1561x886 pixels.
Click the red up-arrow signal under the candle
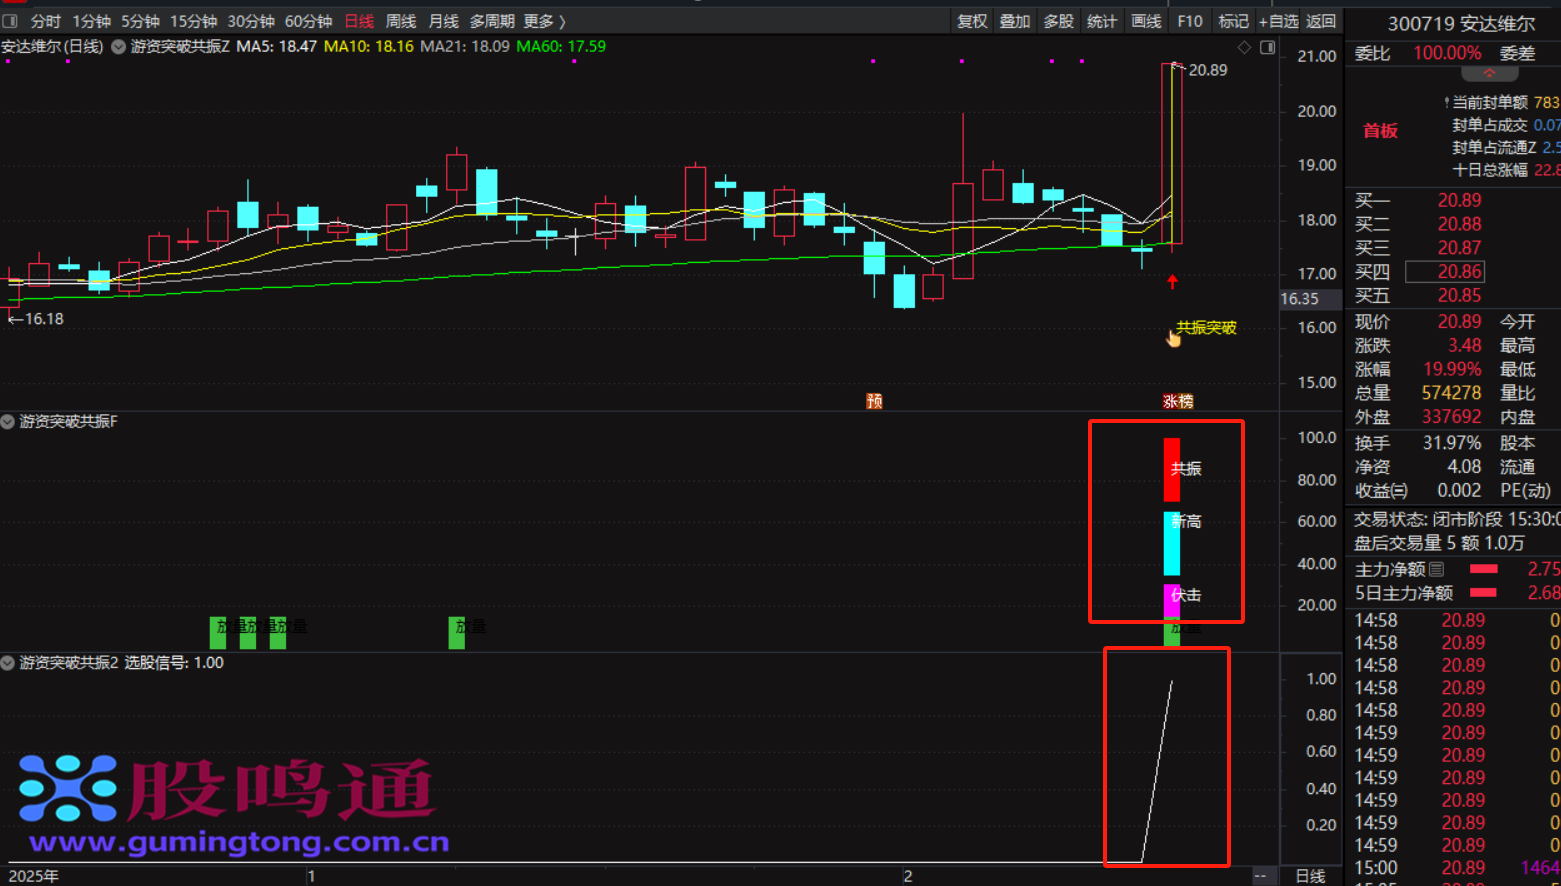click(1172, 282)
